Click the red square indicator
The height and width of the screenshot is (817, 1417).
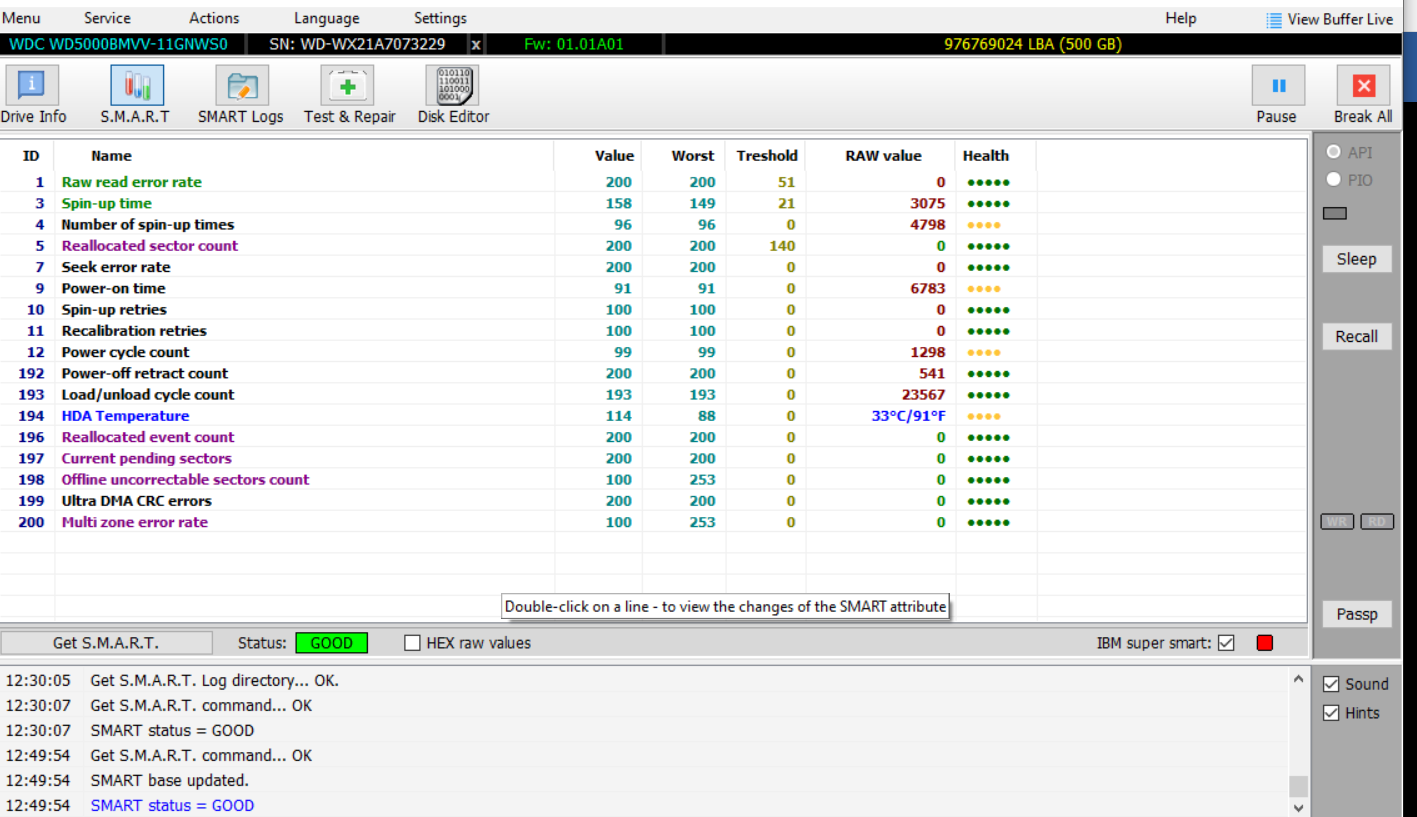tap(1265, 643)
